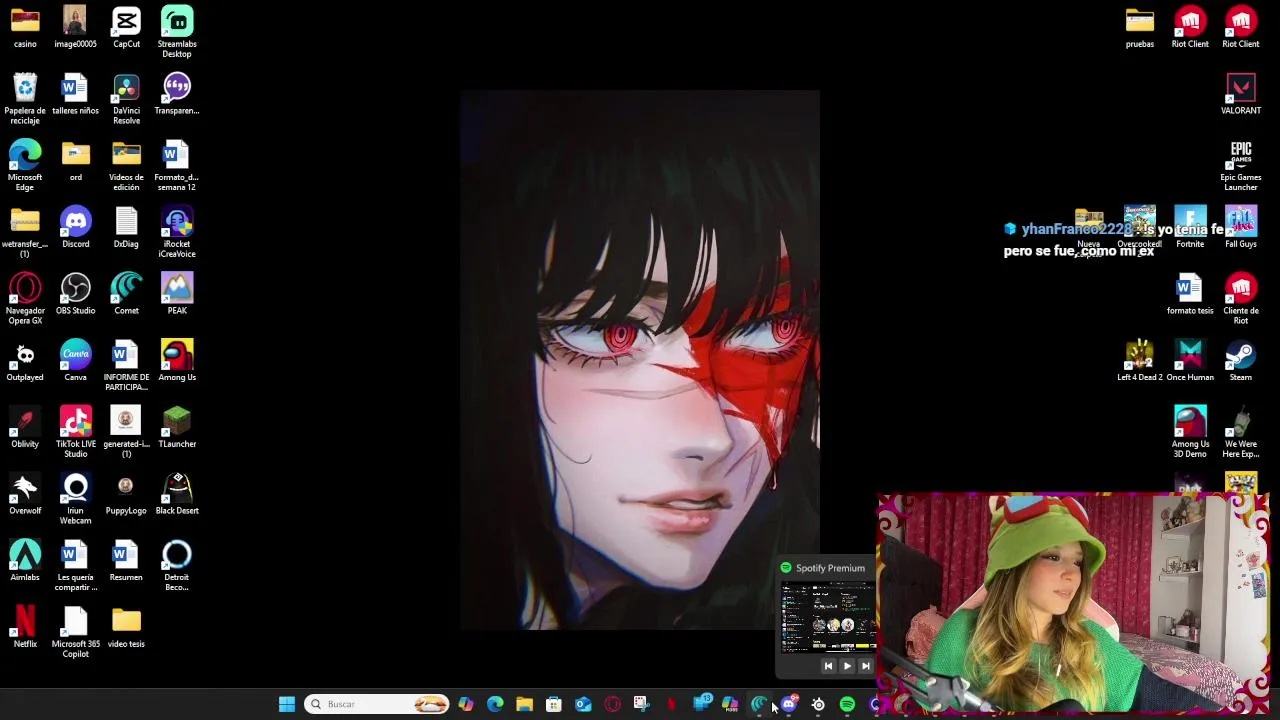Open the casino folder

coord(25,27)
